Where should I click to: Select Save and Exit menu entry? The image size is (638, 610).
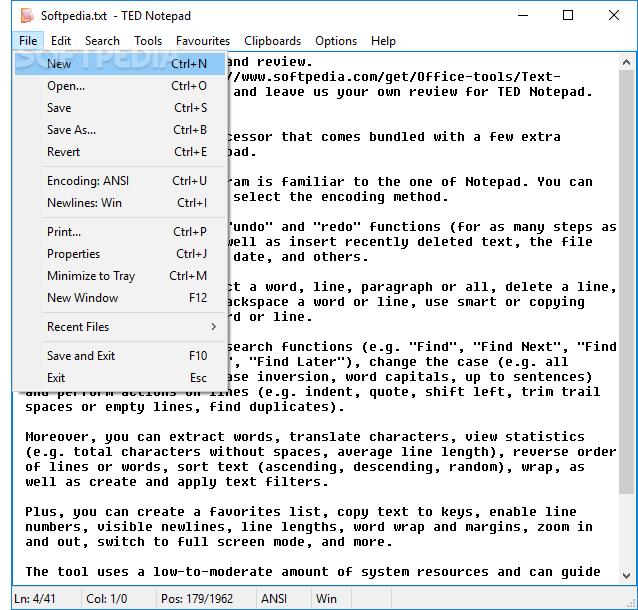point(120,356)
